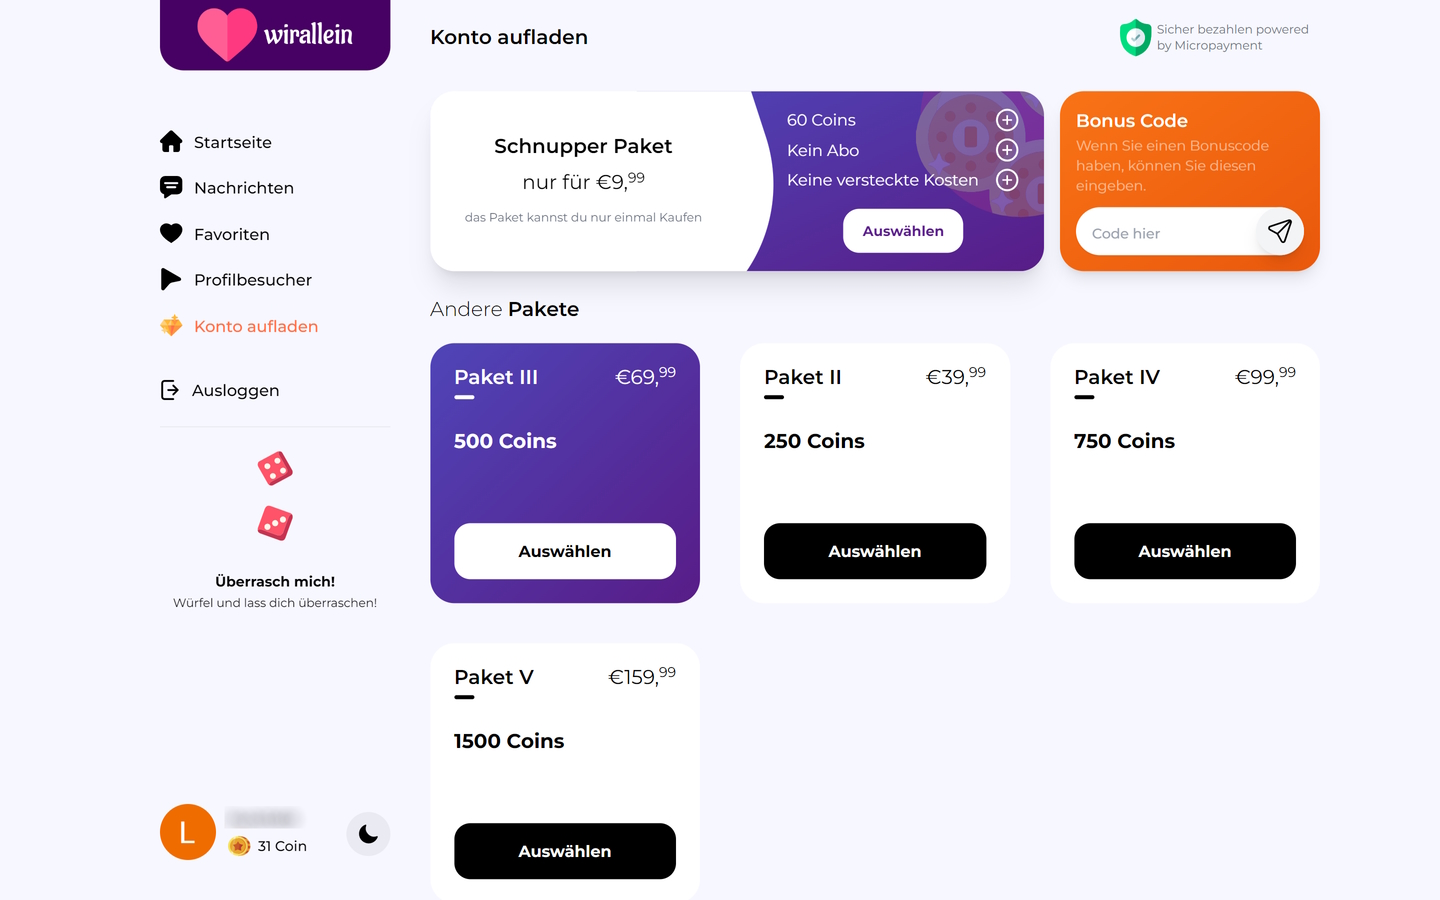Open the Konto aufladen menu item
This screenshot has height=900, width=1440.
pos(256,326)
